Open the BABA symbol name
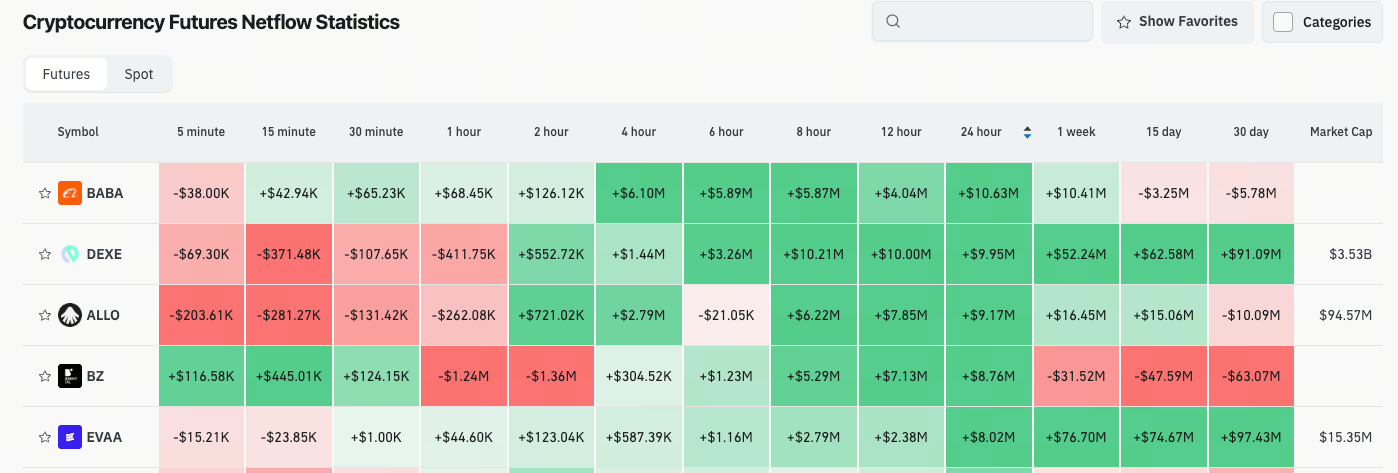Screen dimensions: 1398x473 pos(105,193)
